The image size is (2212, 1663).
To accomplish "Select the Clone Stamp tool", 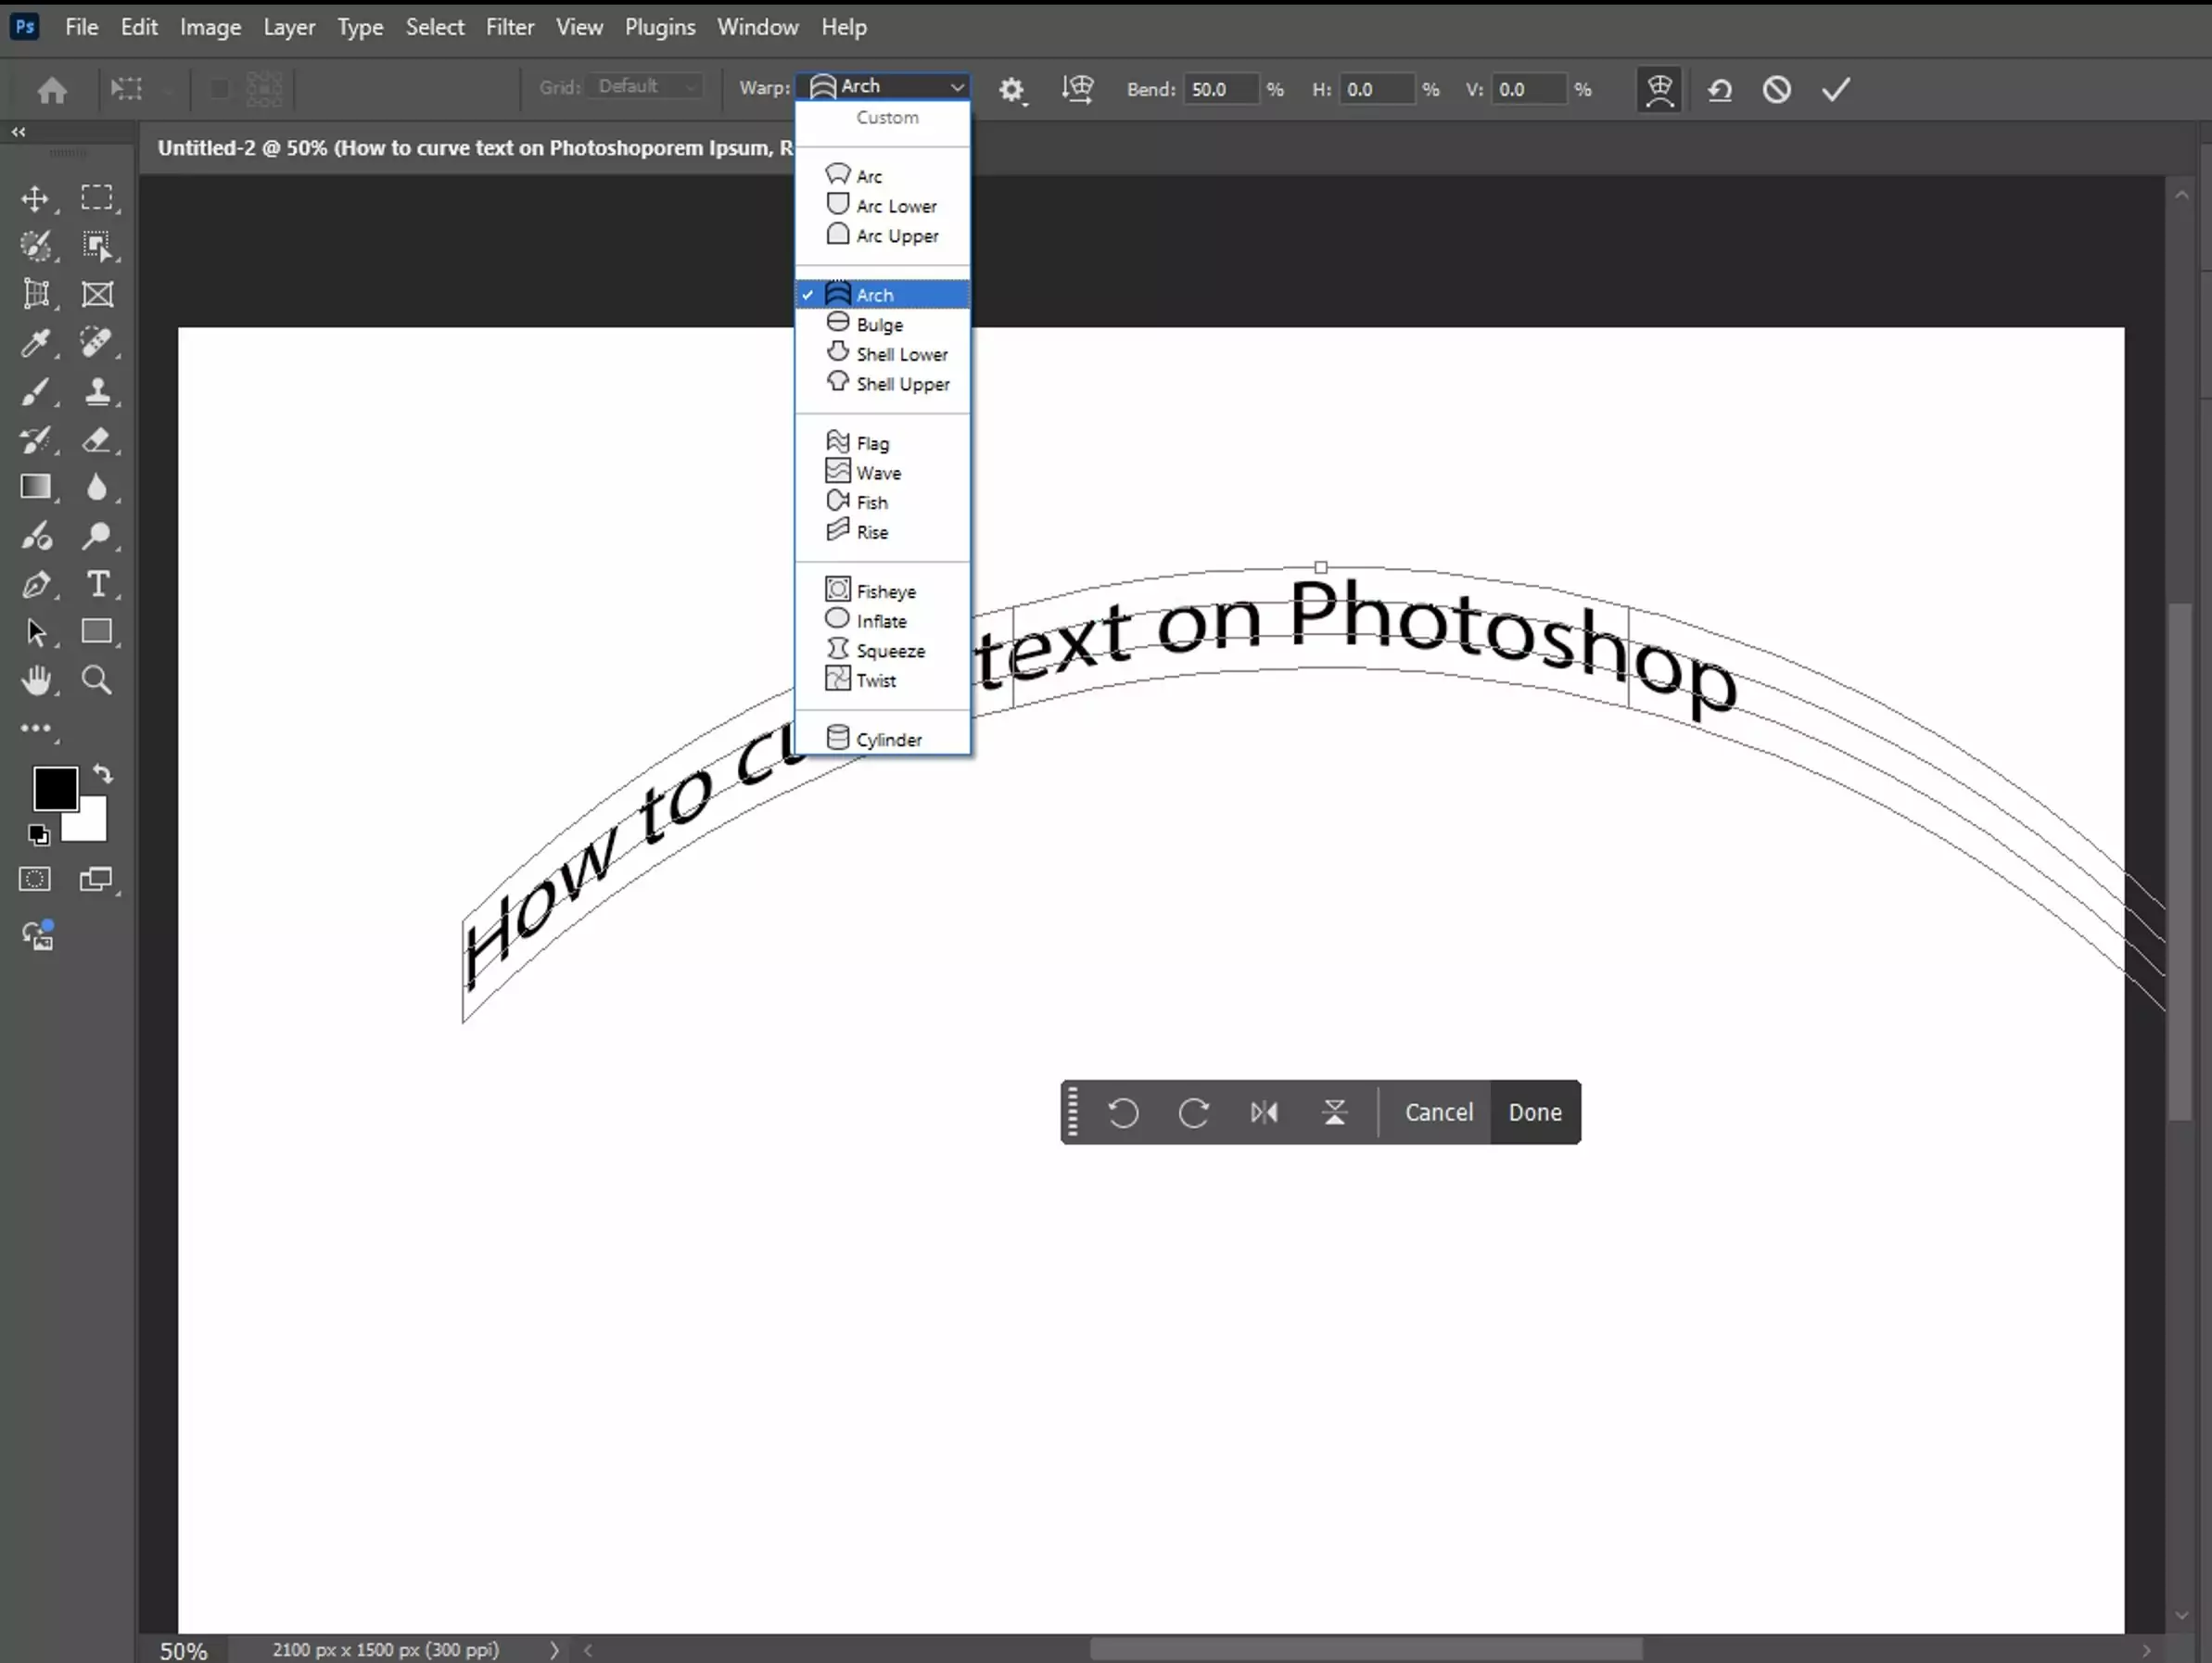I will tap(99, 391).
